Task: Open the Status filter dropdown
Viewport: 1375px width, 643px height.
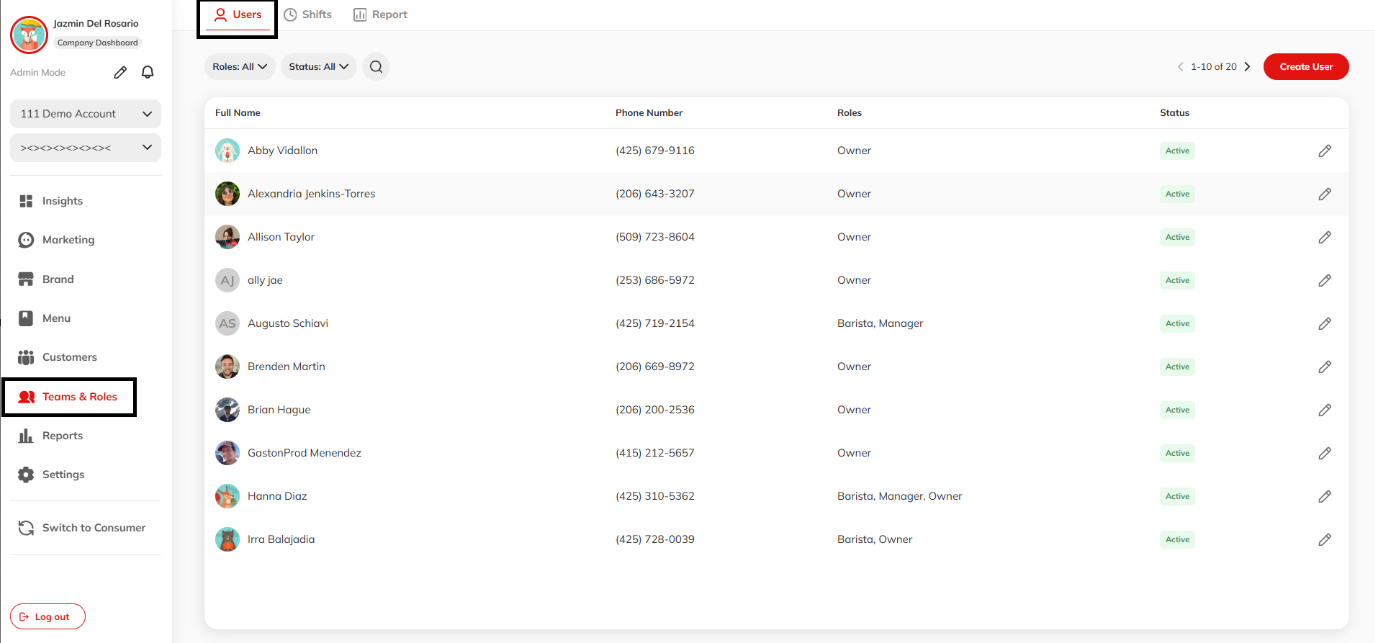Action: pos(318,66)
